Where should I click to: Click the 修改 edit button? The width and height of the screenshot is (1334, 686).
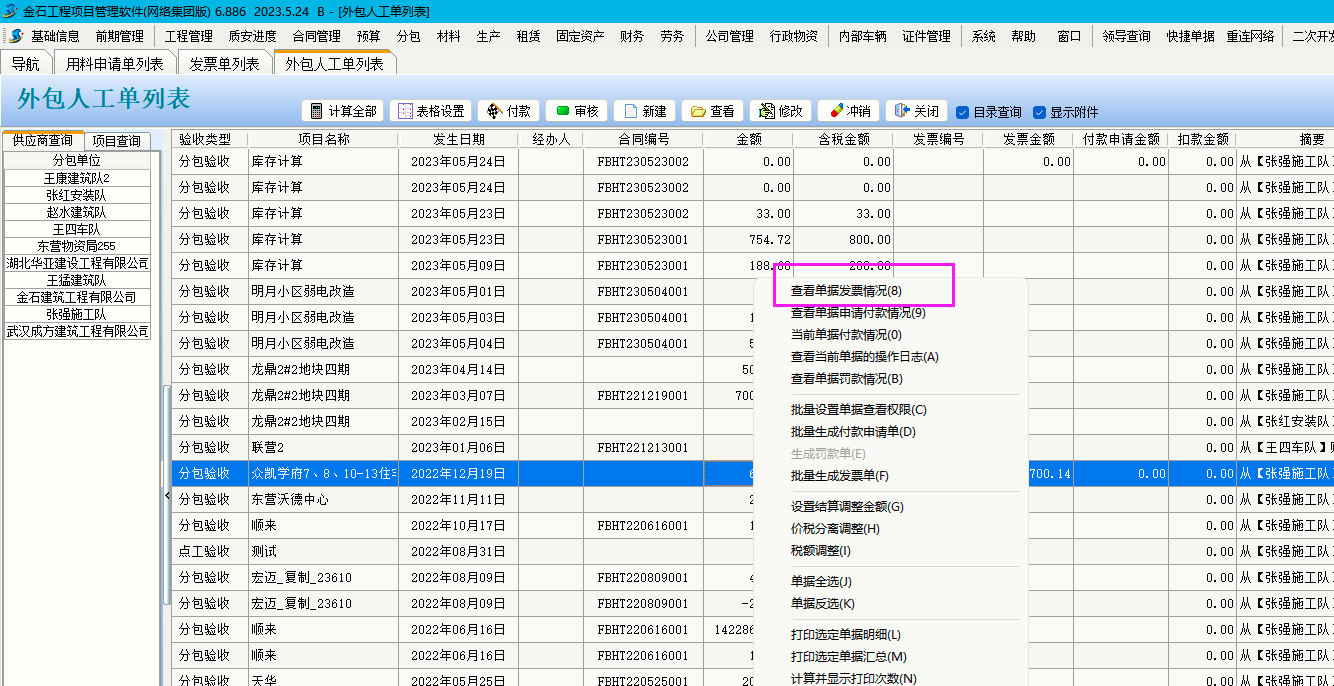click(x=780, y=111)
